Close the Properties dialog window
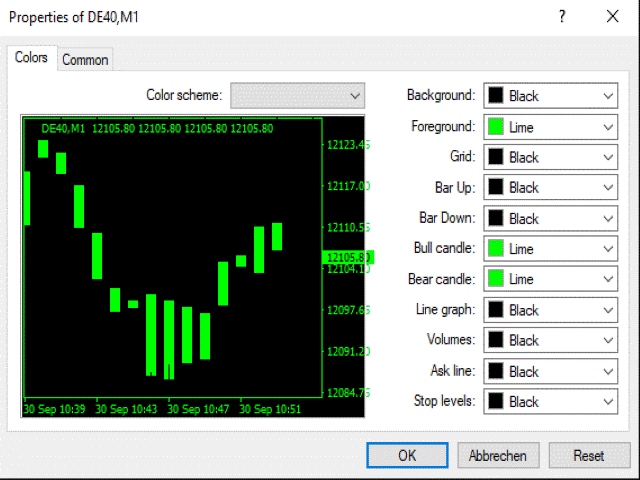The width and height of the screenshot is (640, 480). 613,17
